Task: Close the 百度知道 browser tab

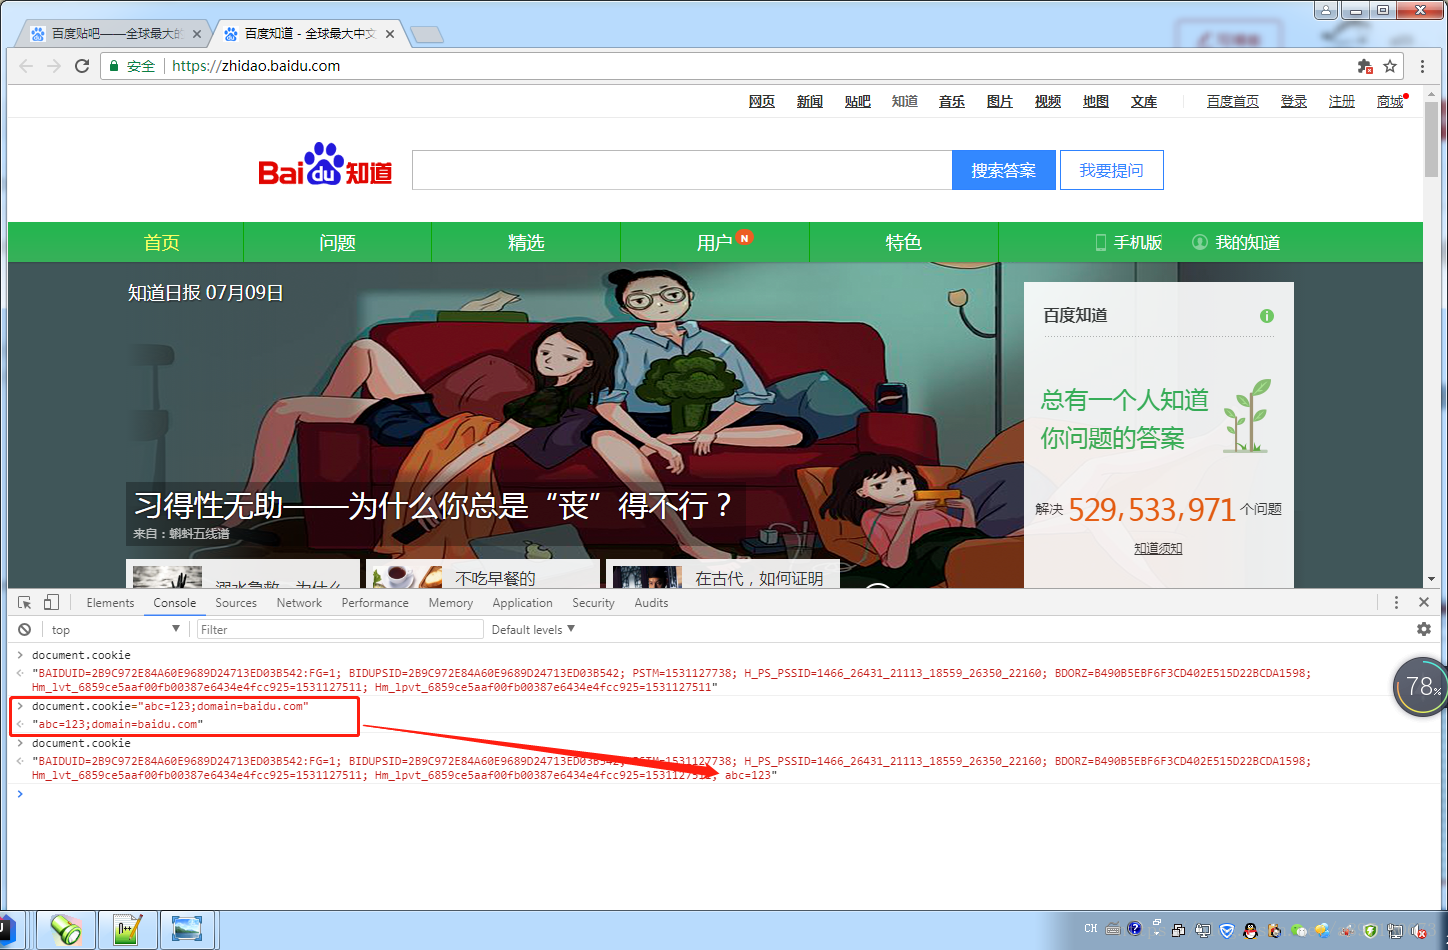Action: [x=390, y=34]
